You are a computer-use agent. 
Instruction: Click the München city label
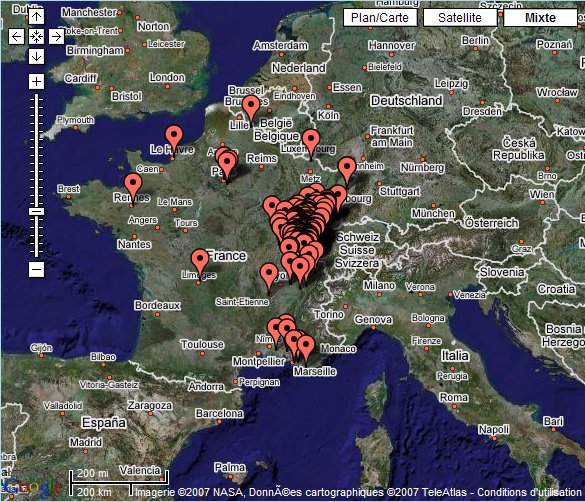pyautogui.click(x=433, y=213)
